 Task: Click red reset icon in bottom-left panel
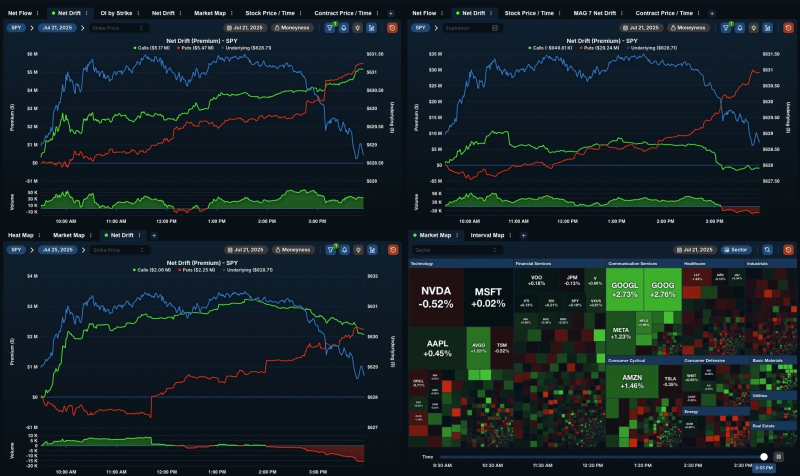(392, 250)
